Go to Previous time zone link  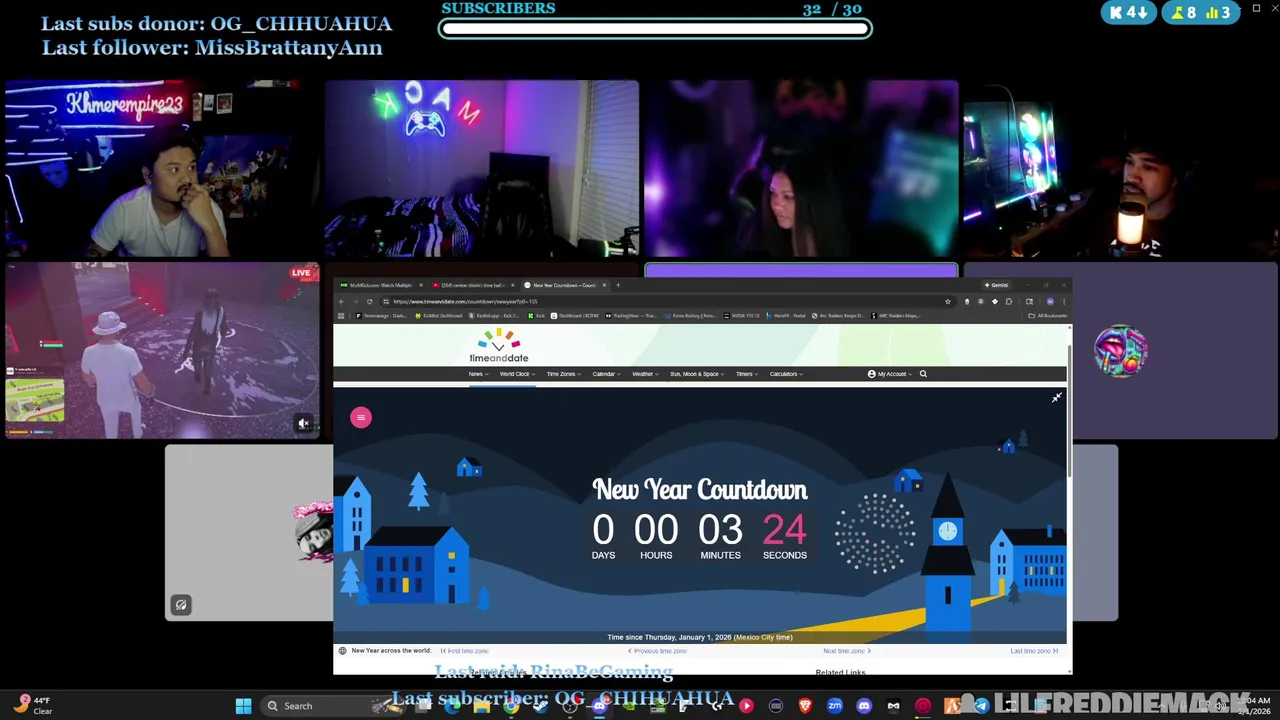point(659,651)
